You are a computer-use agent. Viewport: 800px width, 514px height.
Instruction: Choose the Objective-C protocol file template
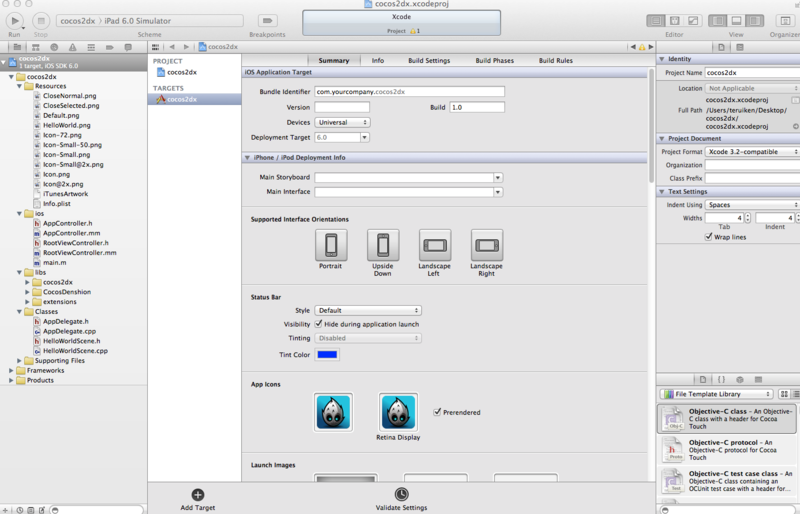[728, 450]
